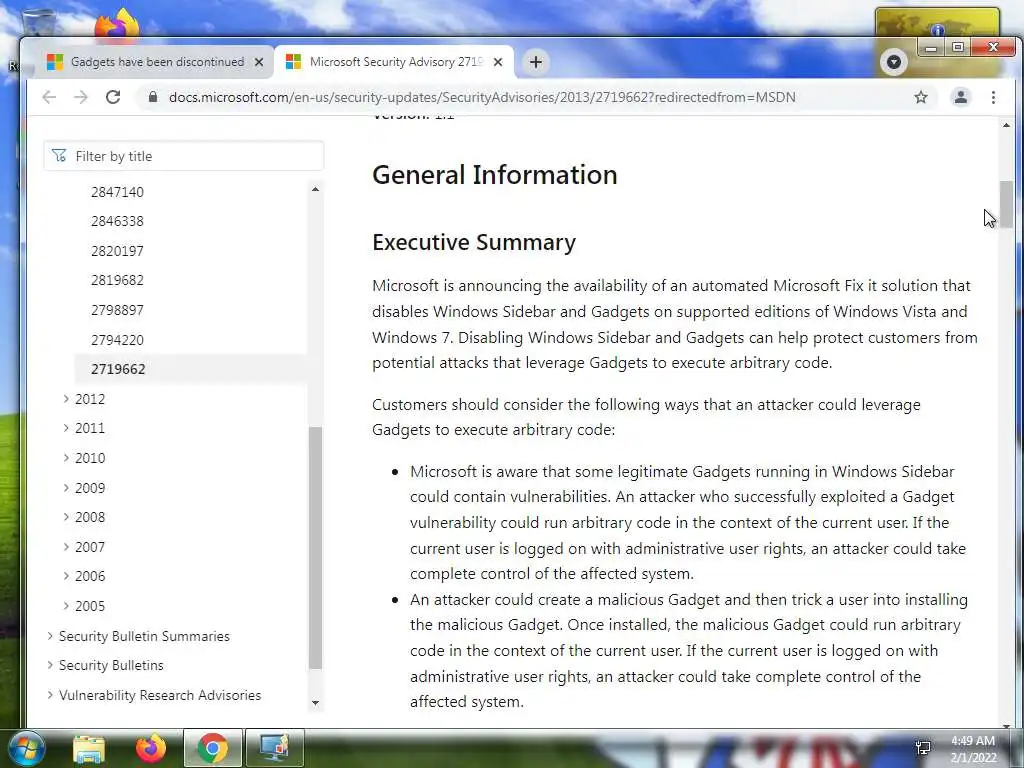This screenshot has width=1024, height=768.
Task: Click the Chrome taskbar button
Action: point(213,748)
